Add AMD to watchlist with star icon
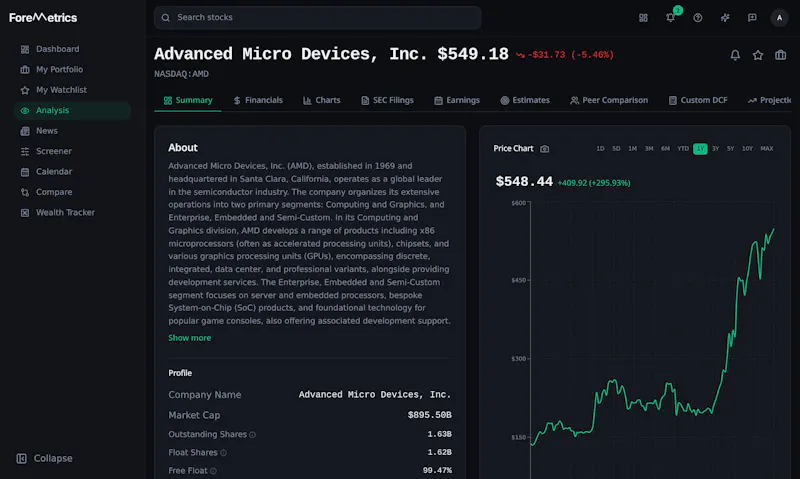Screen dimensions: 800x479 (758, 55)
